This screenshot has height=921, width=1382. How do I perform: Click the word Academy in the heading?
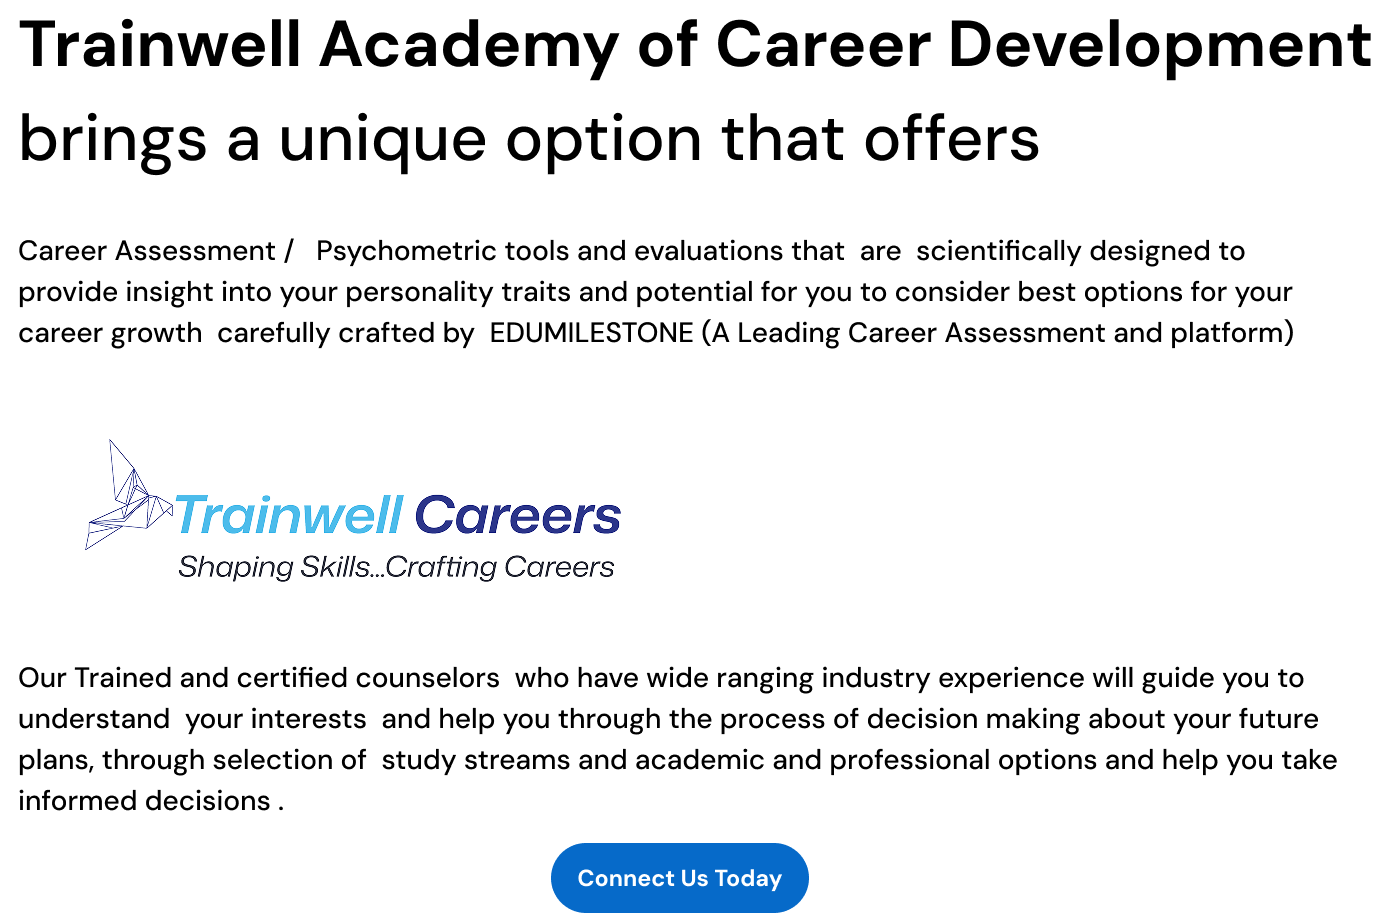click(469, 46)
